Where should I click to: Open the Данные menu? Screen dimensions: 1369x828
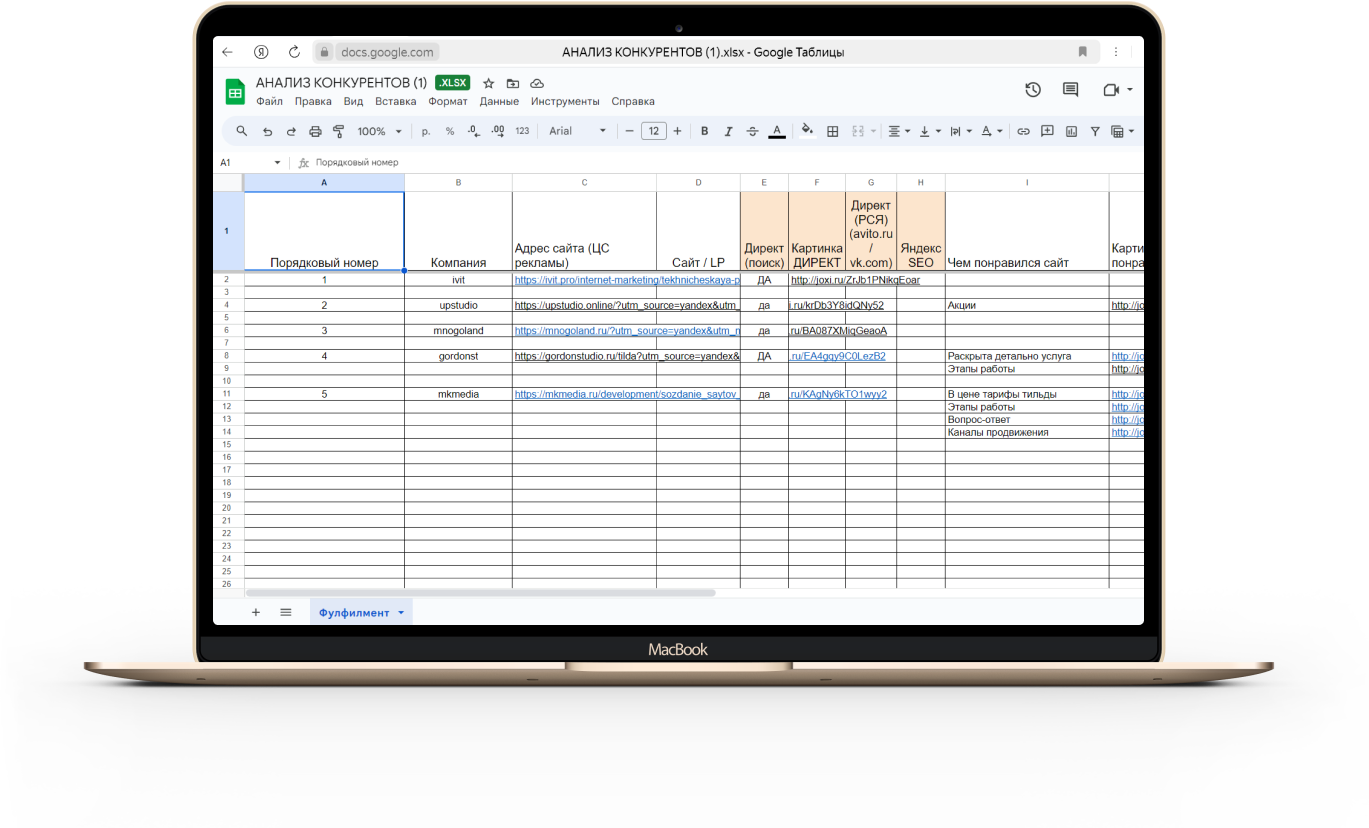click(499, 101)
